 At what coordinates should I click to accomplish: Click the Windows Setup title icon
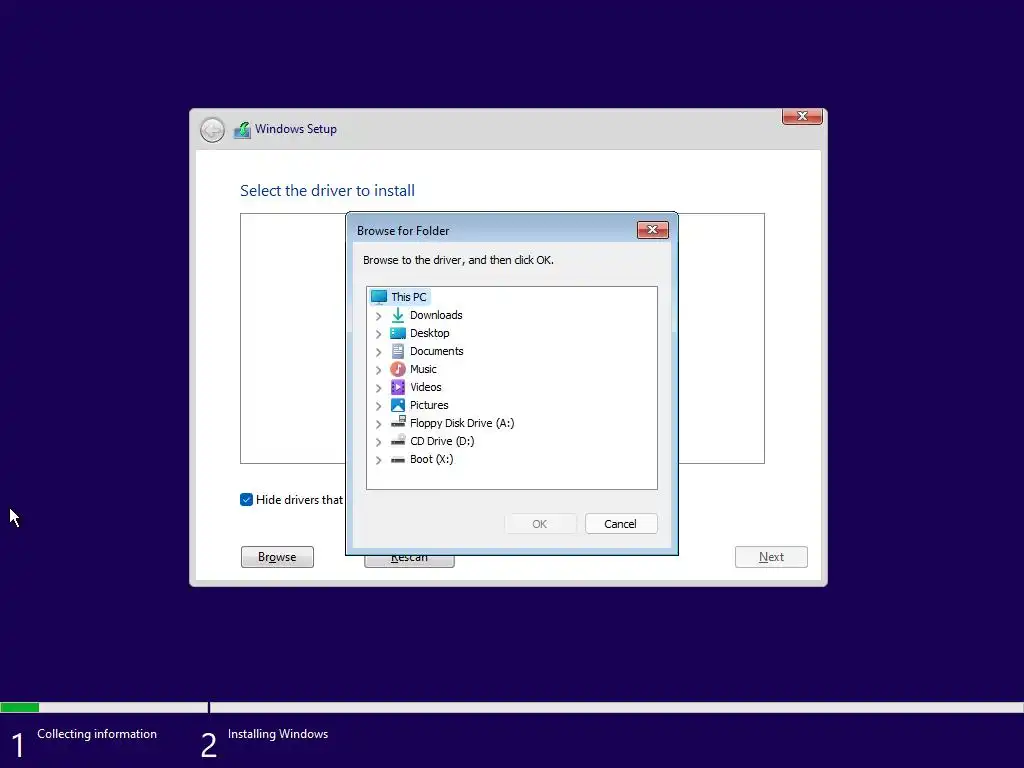pos(242,129)
